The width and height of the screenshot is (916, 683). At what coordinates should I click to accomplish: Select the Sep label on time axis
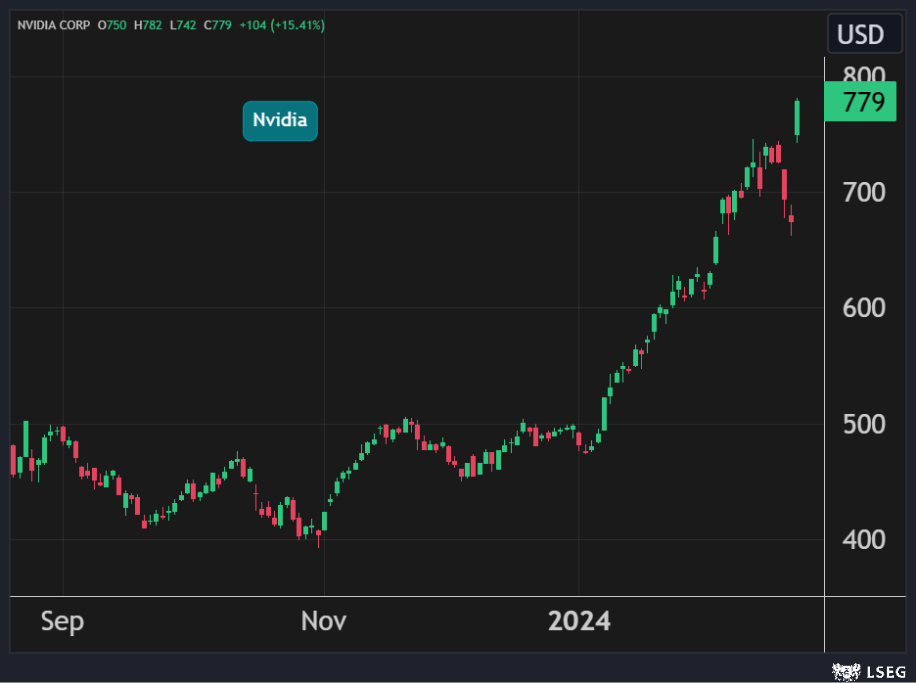pos(62,622)
